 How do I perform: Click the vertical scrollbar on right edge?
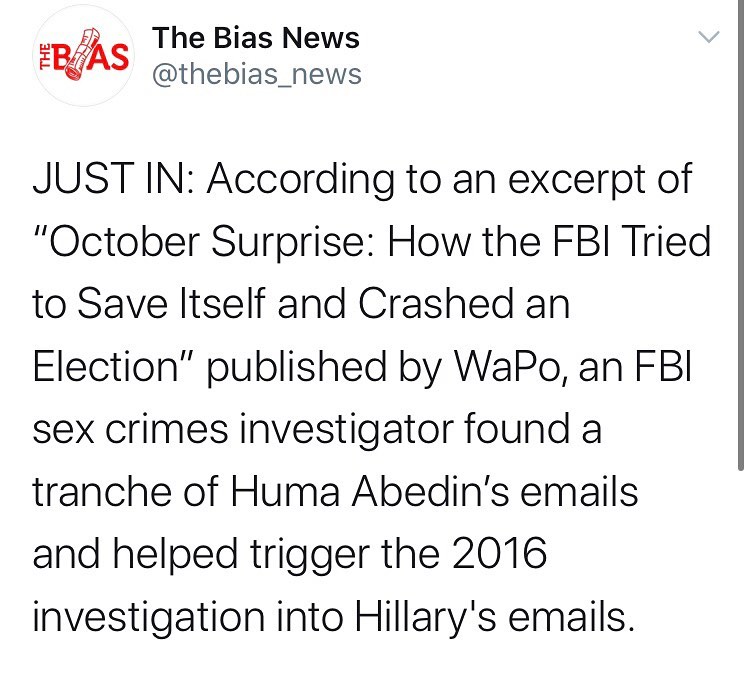coord(741,235)
